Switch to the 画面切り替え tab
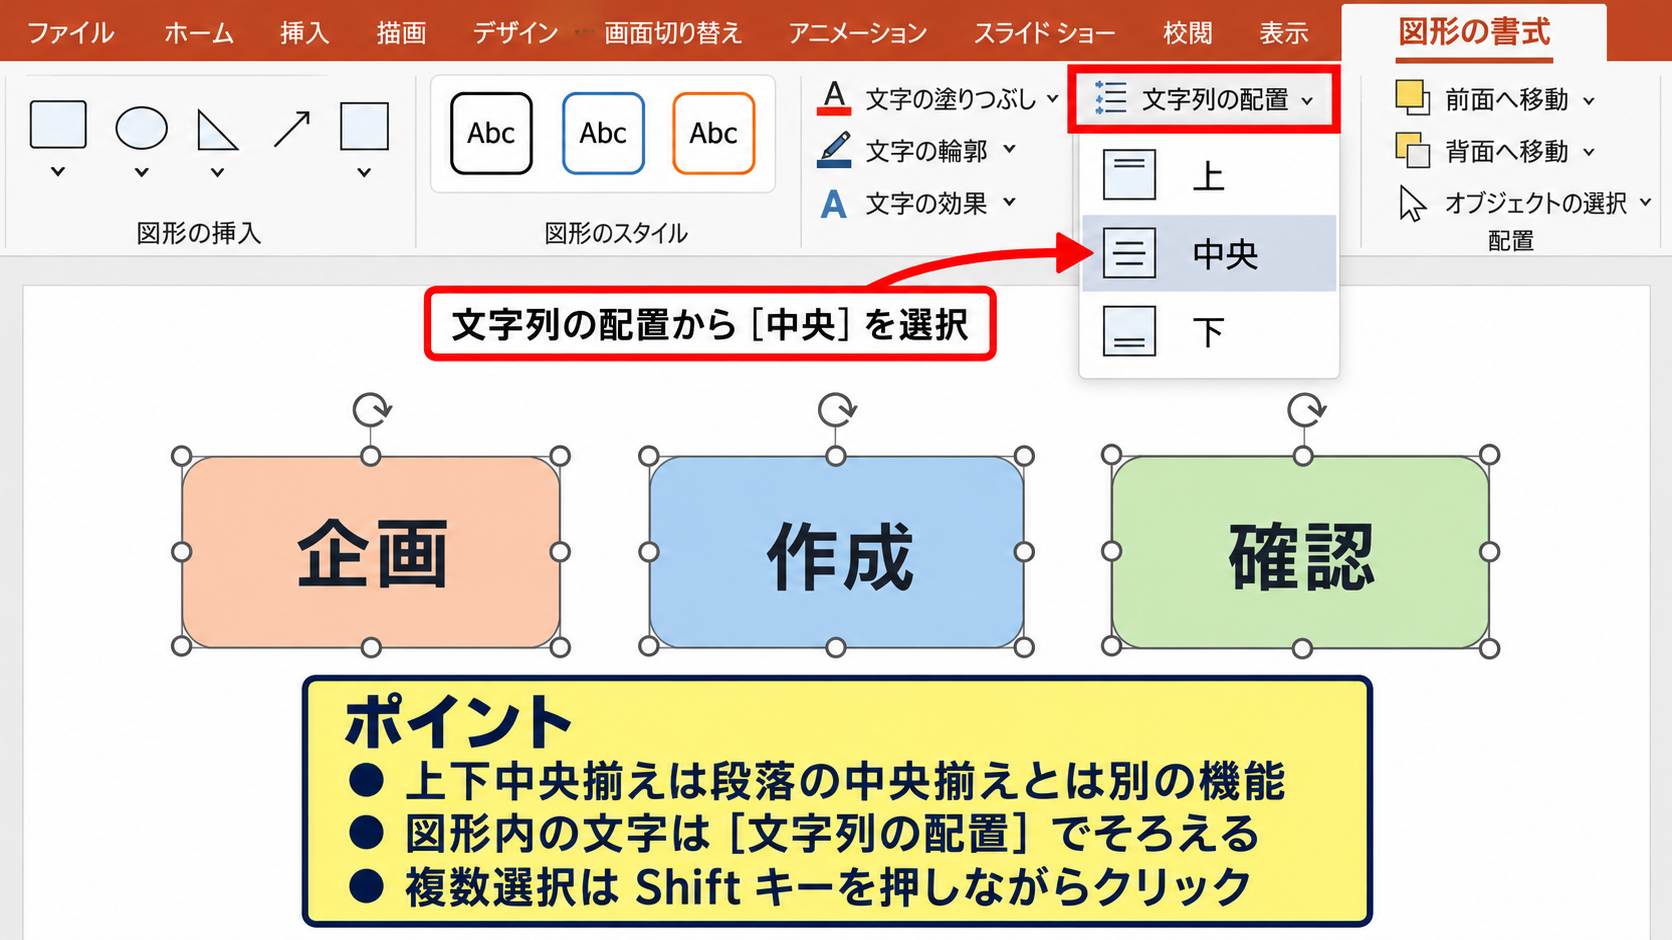This screenshot has height=940, width=1672. [x=673, y=33]
